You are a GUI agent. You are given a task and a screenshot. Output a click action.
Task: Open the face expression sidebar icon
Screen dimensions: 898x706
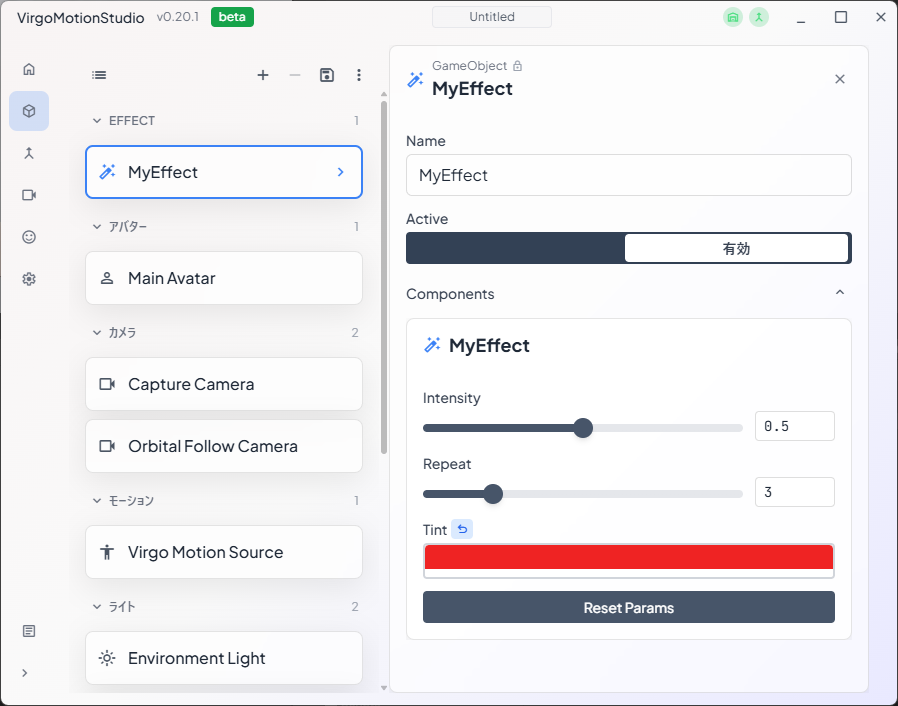pyautogui.click(x=29, y=237)
